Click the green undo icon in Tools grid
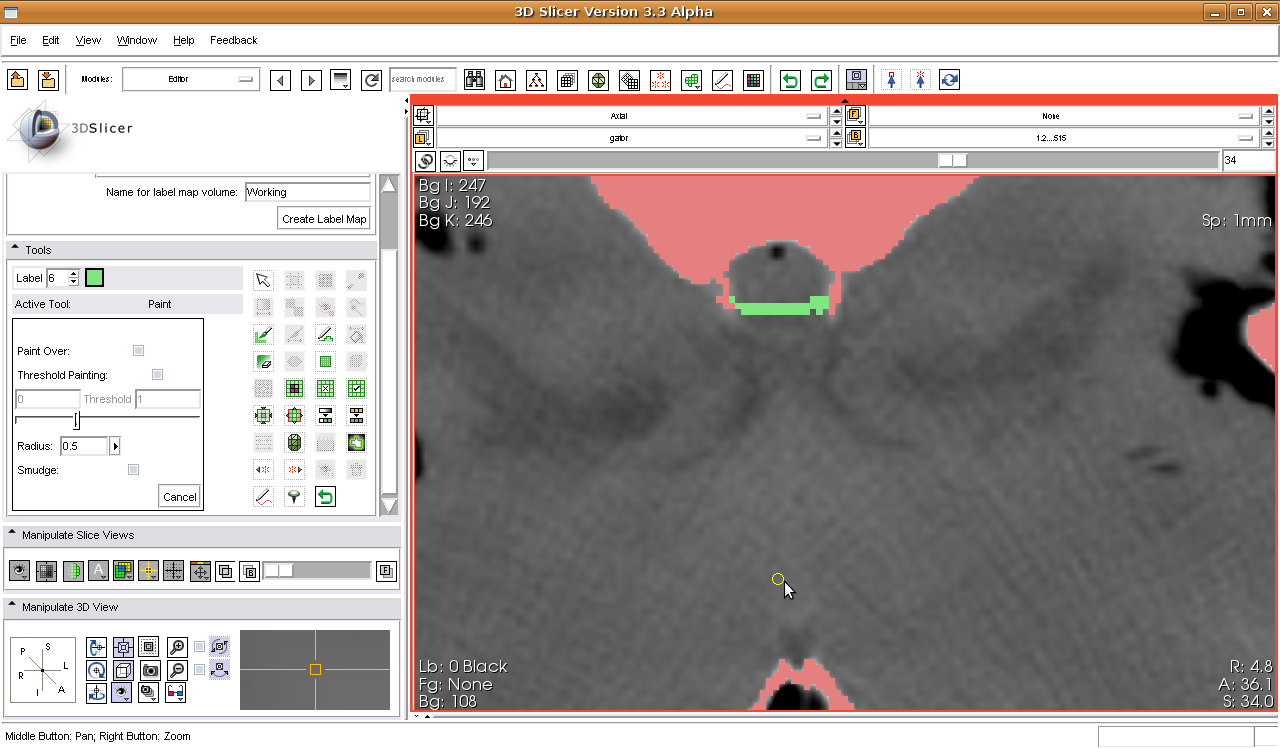 pos(325,496)
